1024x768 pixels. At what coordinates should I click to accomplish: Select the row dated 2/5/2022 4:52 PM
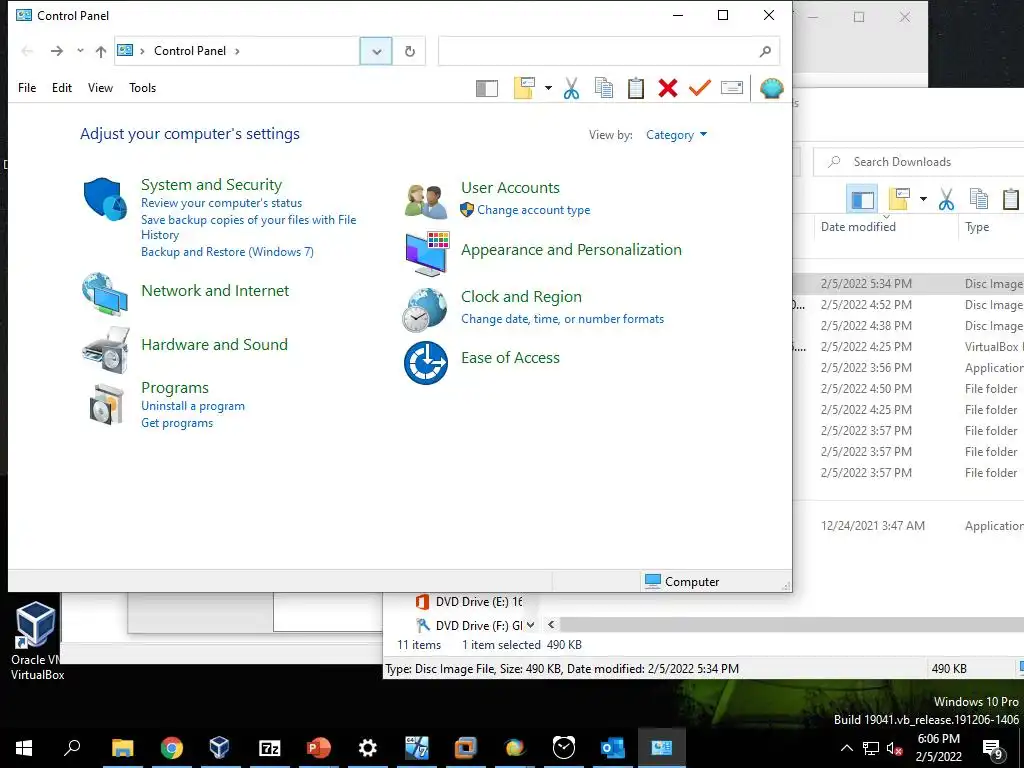pos(908,305)
